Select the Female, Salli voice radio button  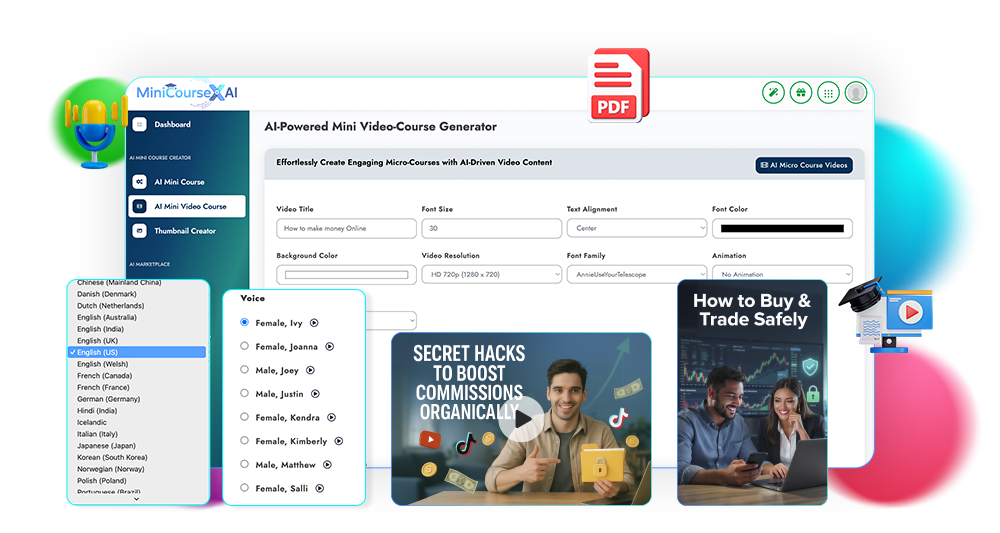tap(244, 488)
